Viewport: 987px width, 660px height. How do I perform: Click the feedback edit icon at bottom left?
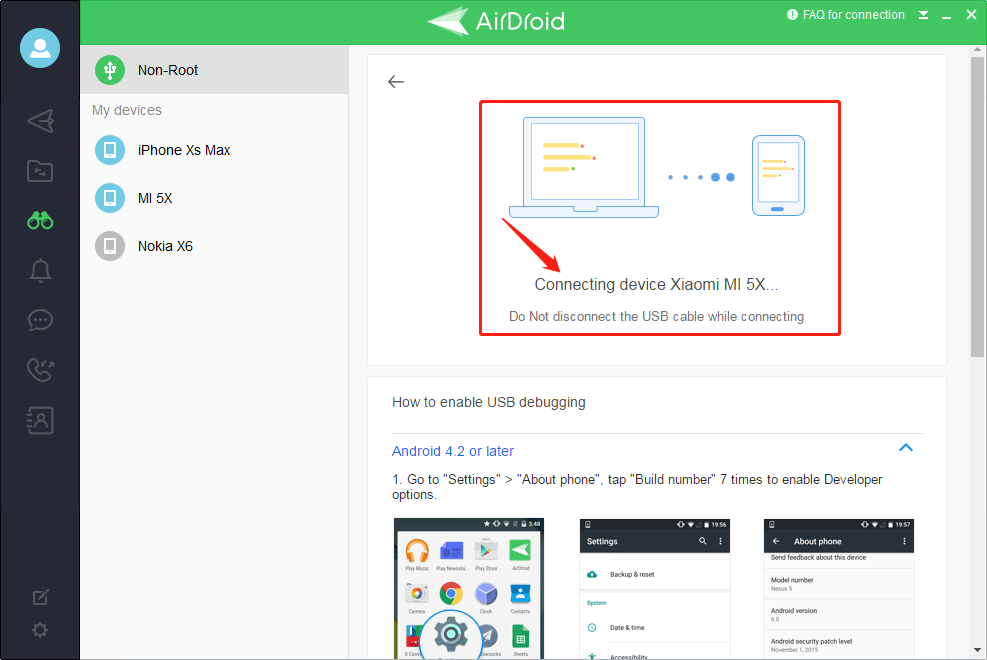[40, 597]
